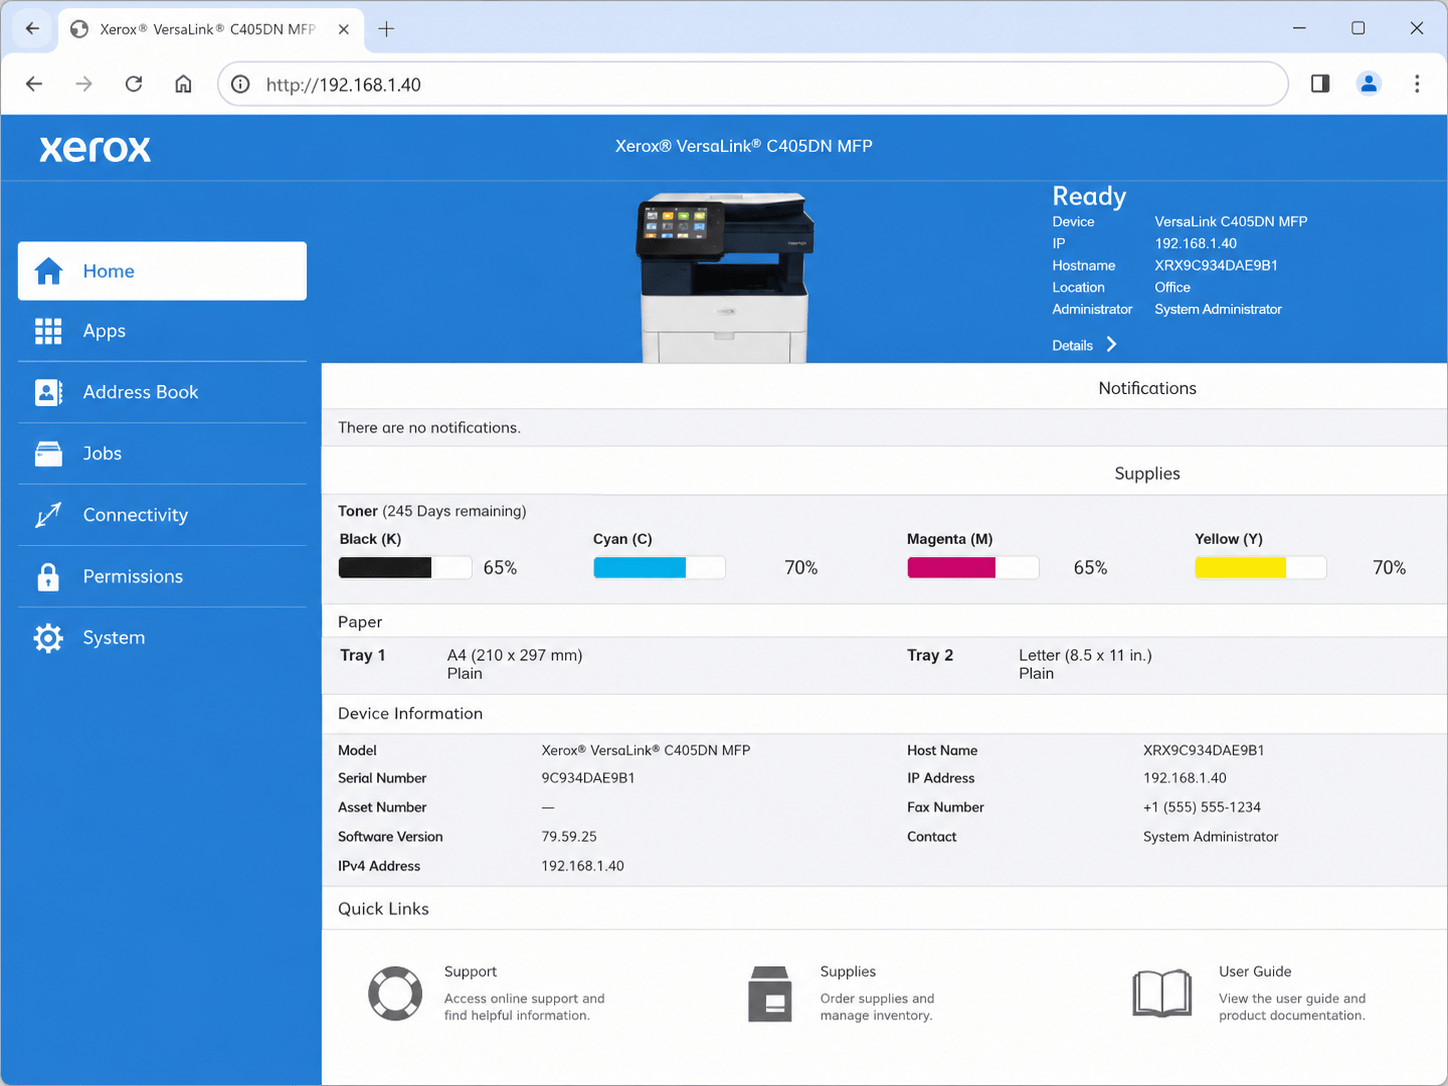Image resolution: width=1448 pixels, height=1086 pixels.
Task: Click 'There are no notifications.' message
Action: tap(429, 428)
